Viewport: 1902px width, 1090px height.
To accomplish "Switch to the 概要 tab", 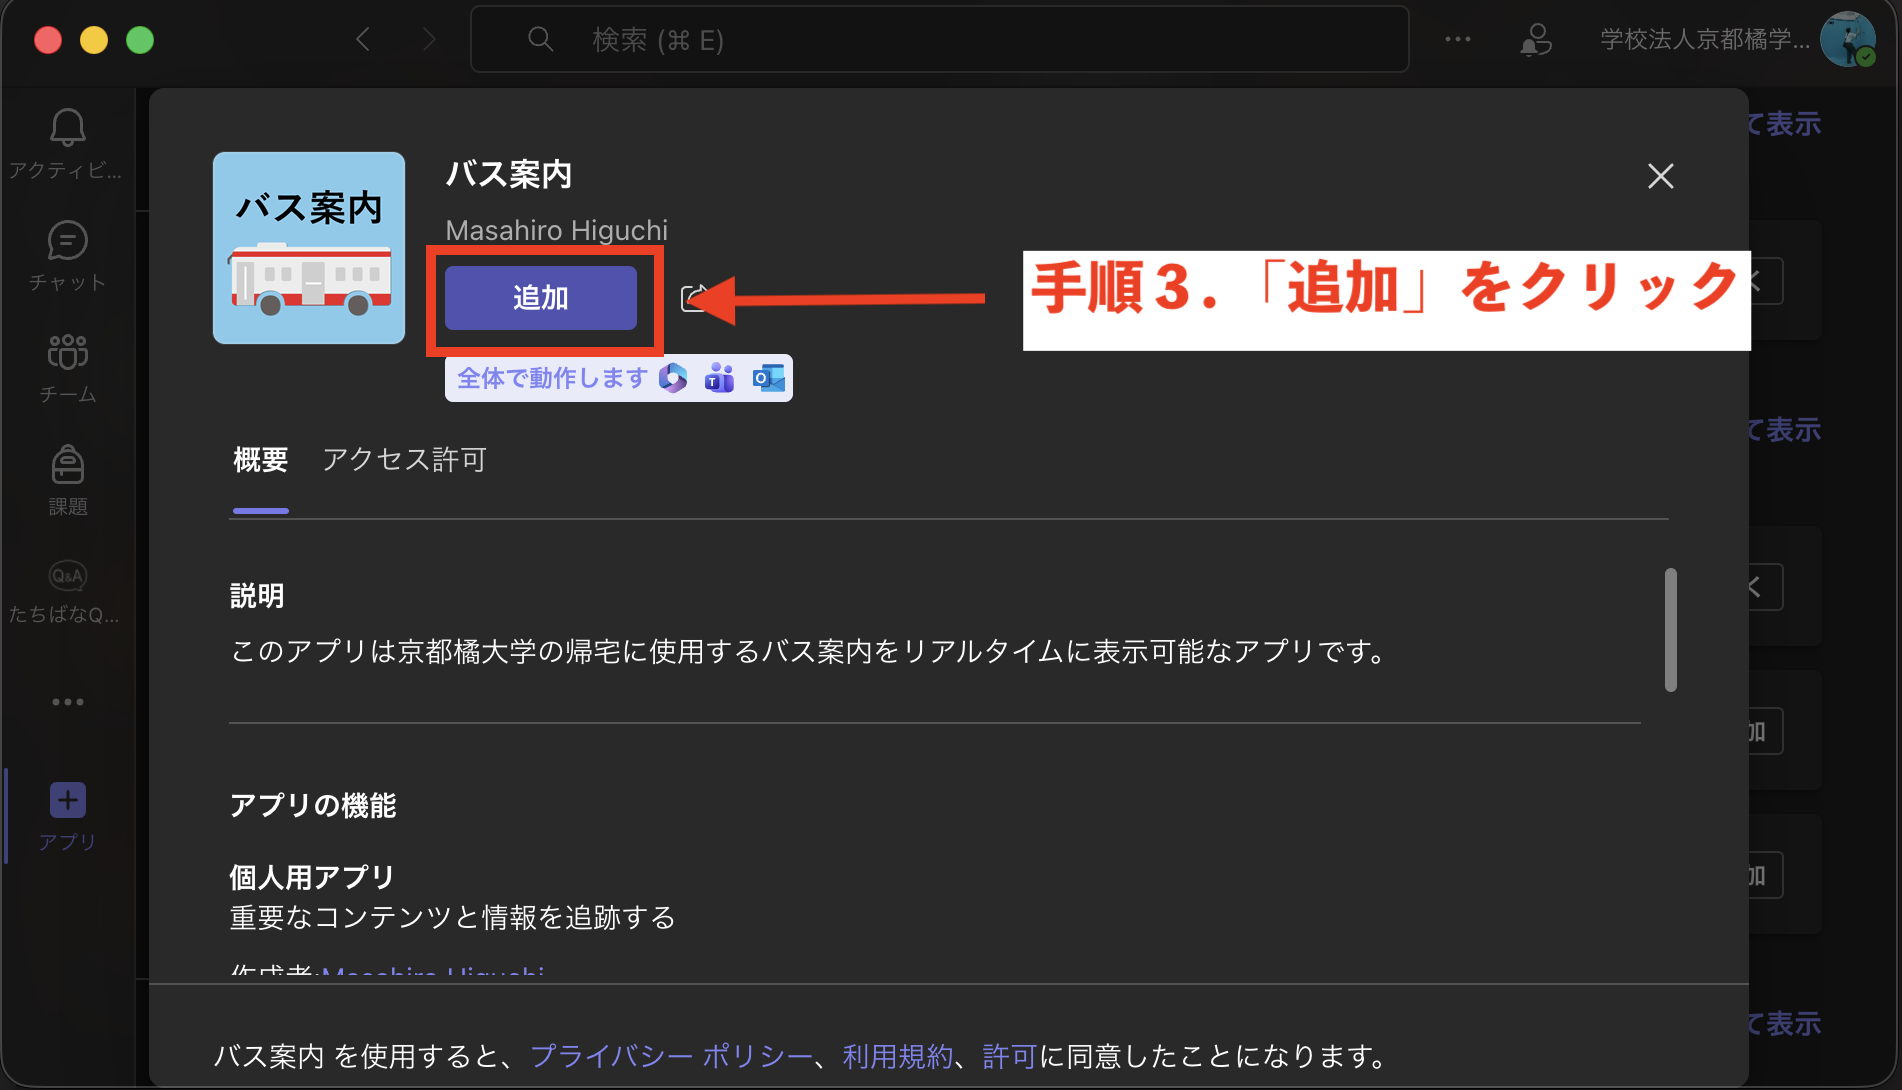I will click(x=260, y=460).
